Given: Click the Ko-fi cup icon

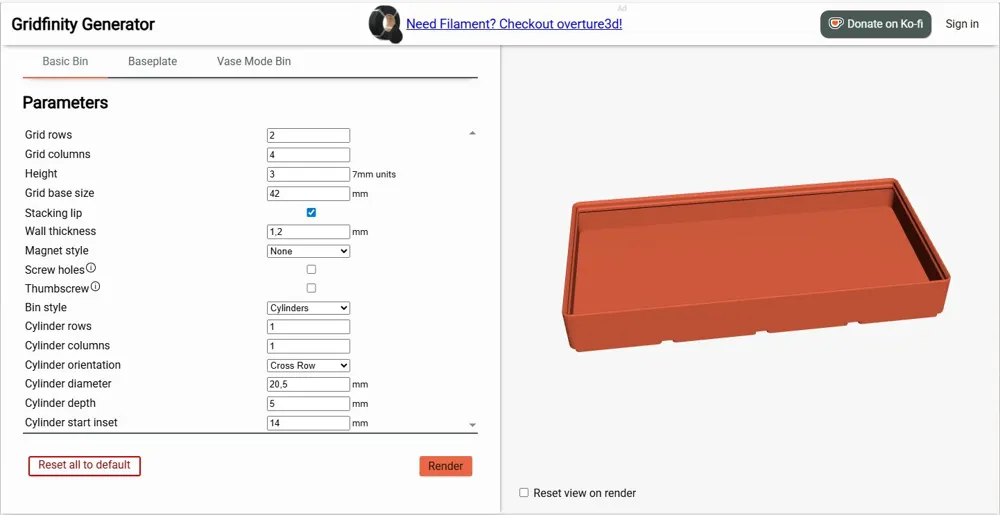Looking at the screenshot, I should click(835, 24).
